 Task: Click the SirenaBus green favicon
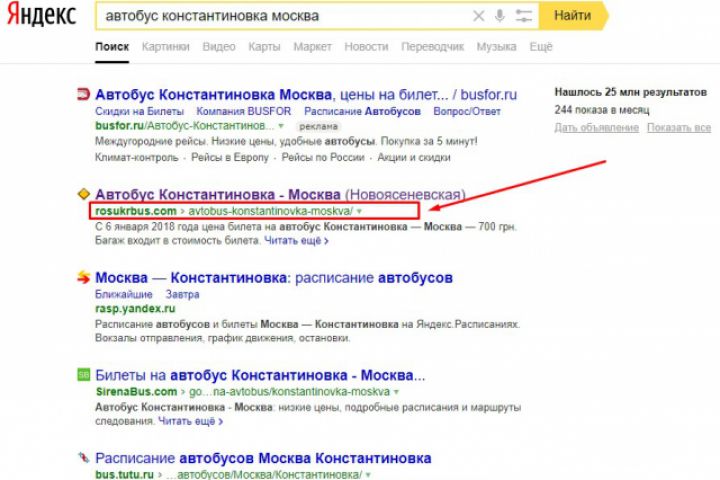pos(83,375)
